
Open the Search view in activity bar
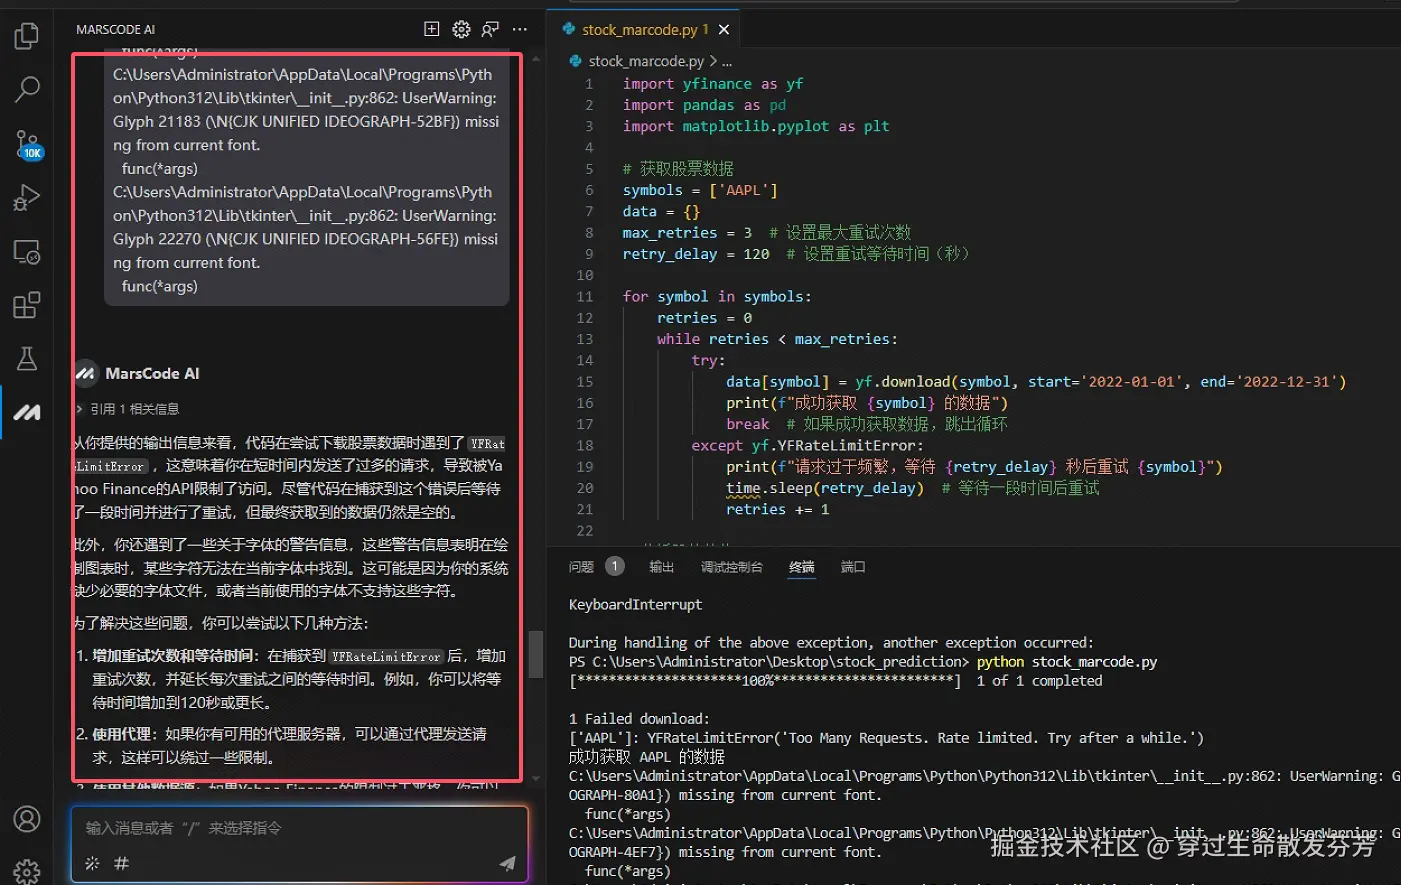[x=27, y=90]
